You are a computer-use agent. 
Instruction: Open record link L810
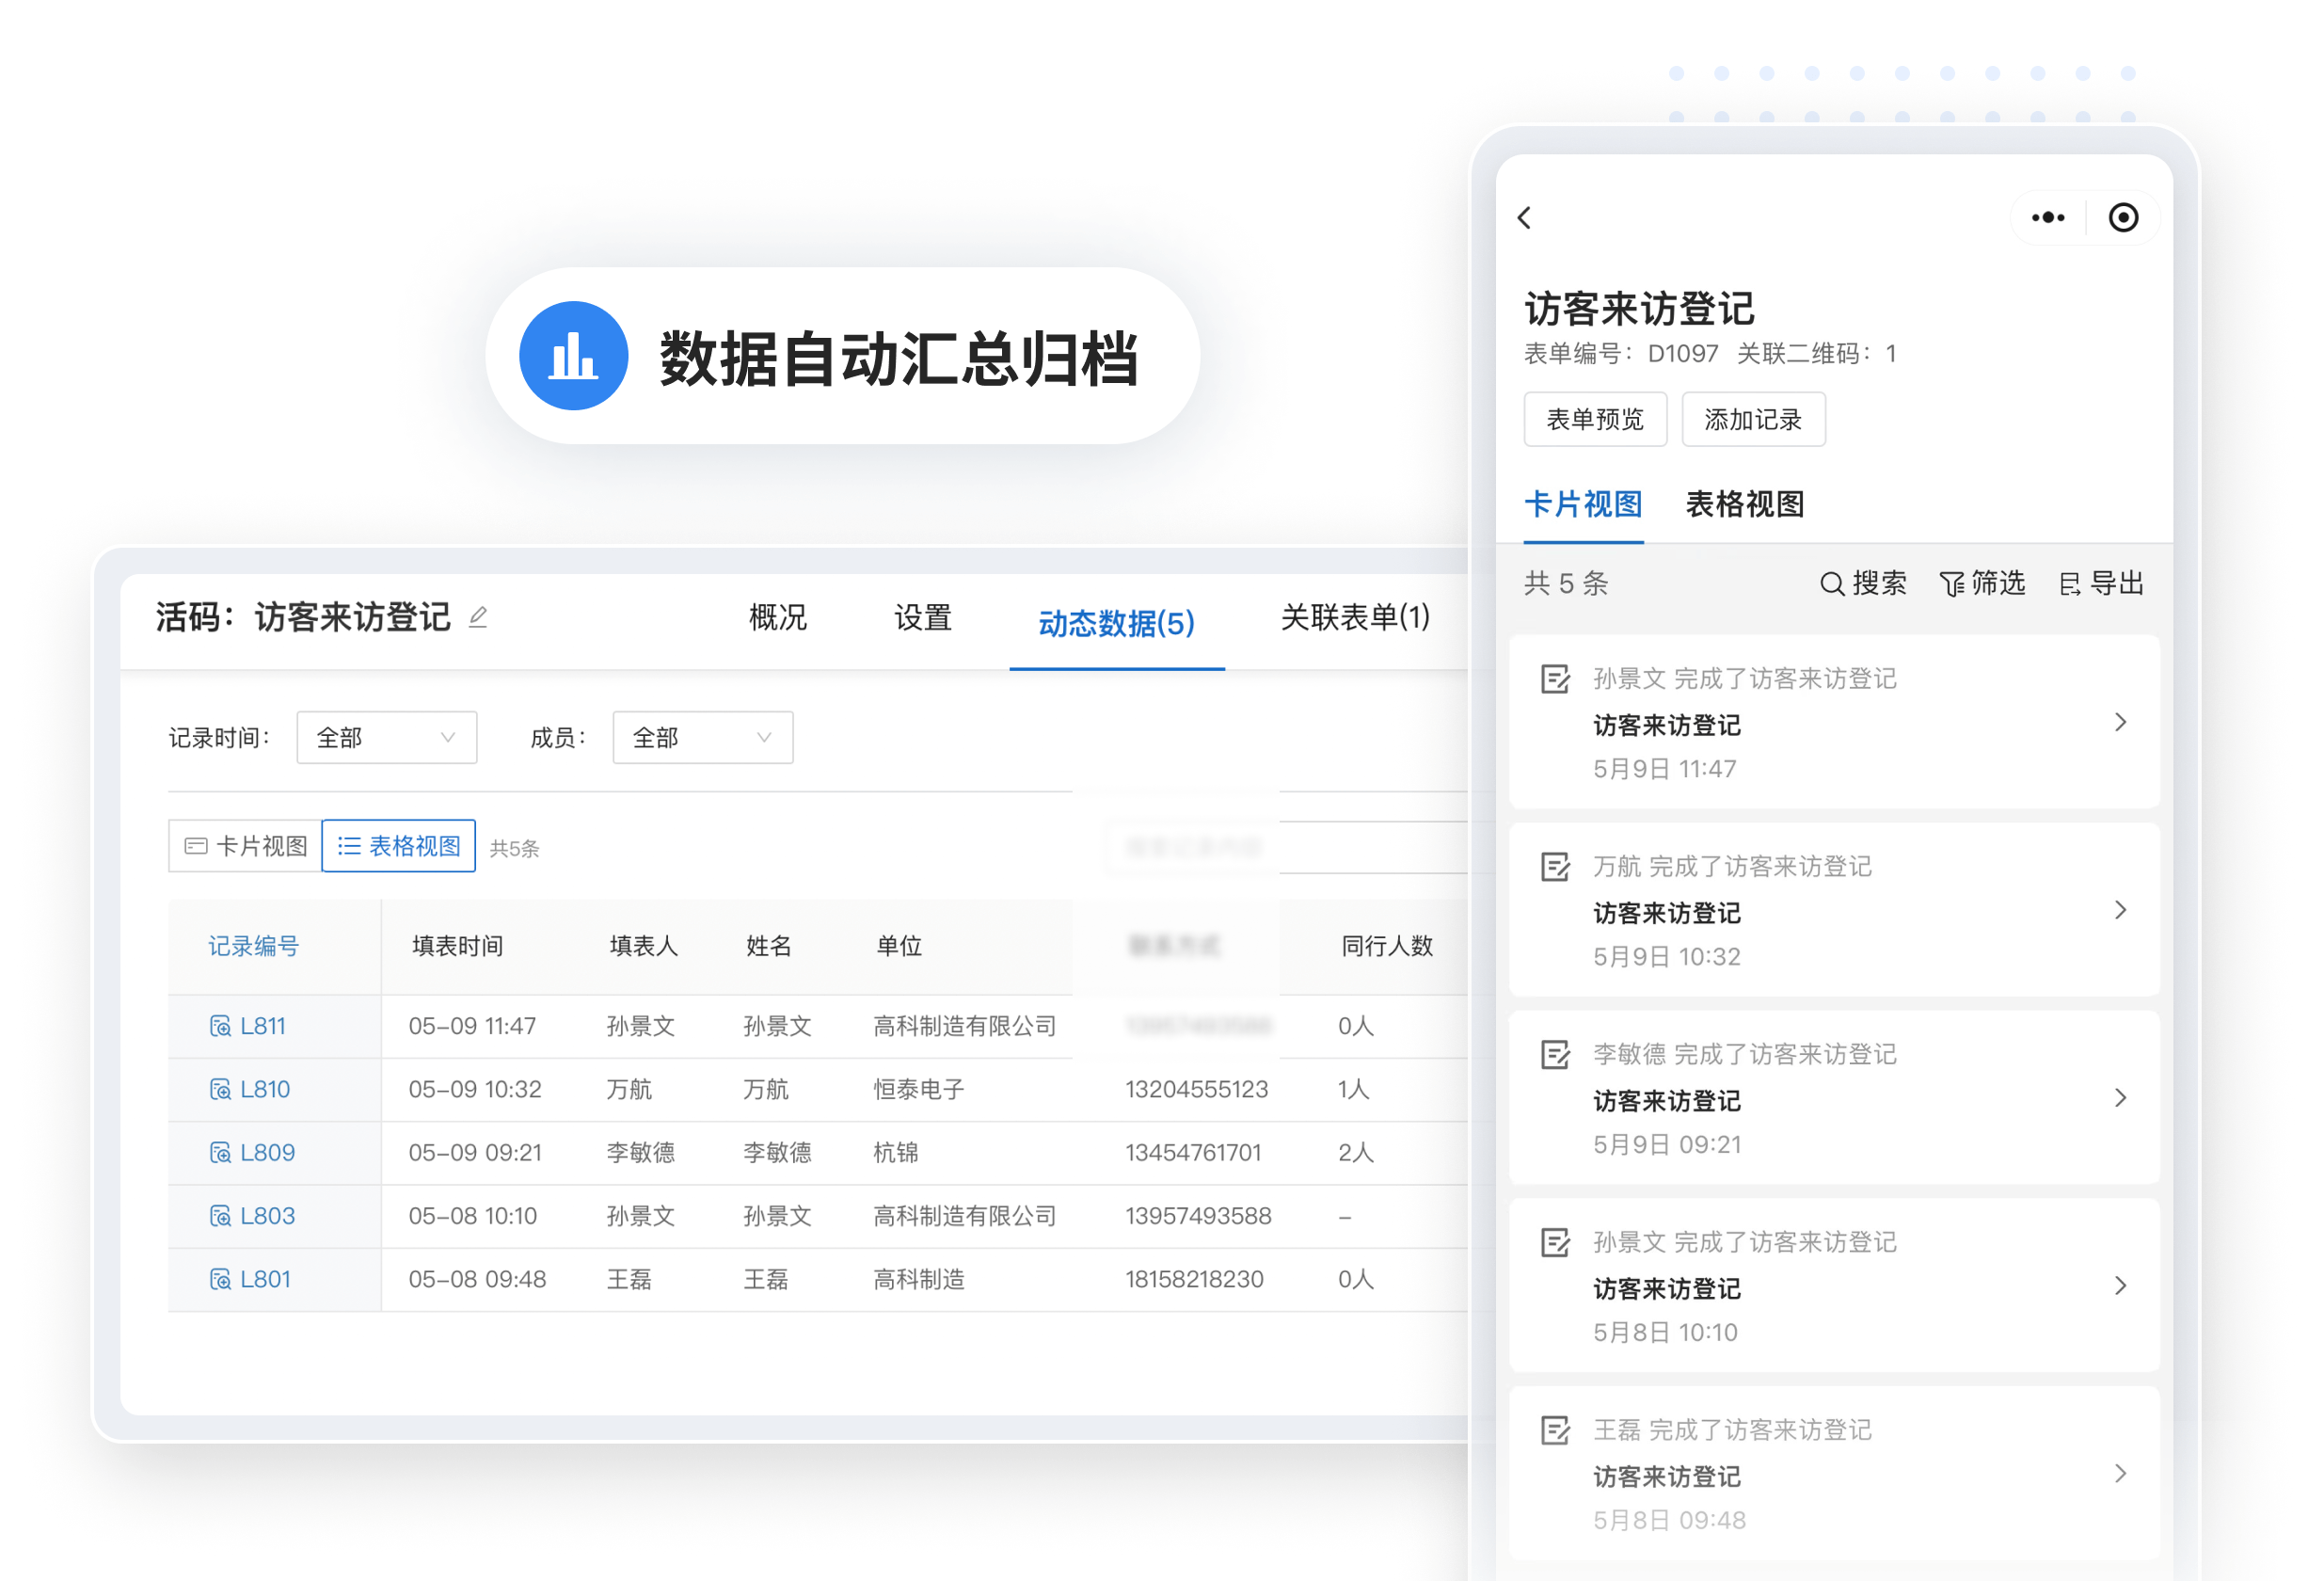pos(265,1089)
